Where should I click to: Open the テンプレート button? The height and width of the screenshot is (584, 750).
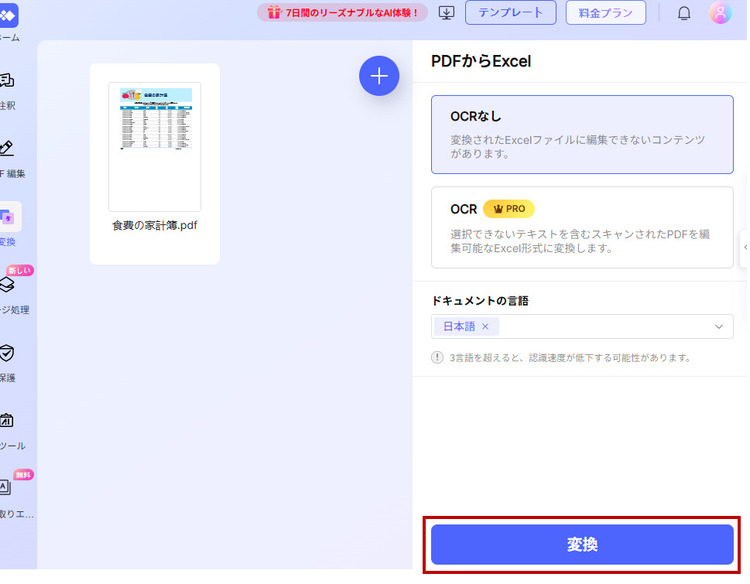(511, 13)
